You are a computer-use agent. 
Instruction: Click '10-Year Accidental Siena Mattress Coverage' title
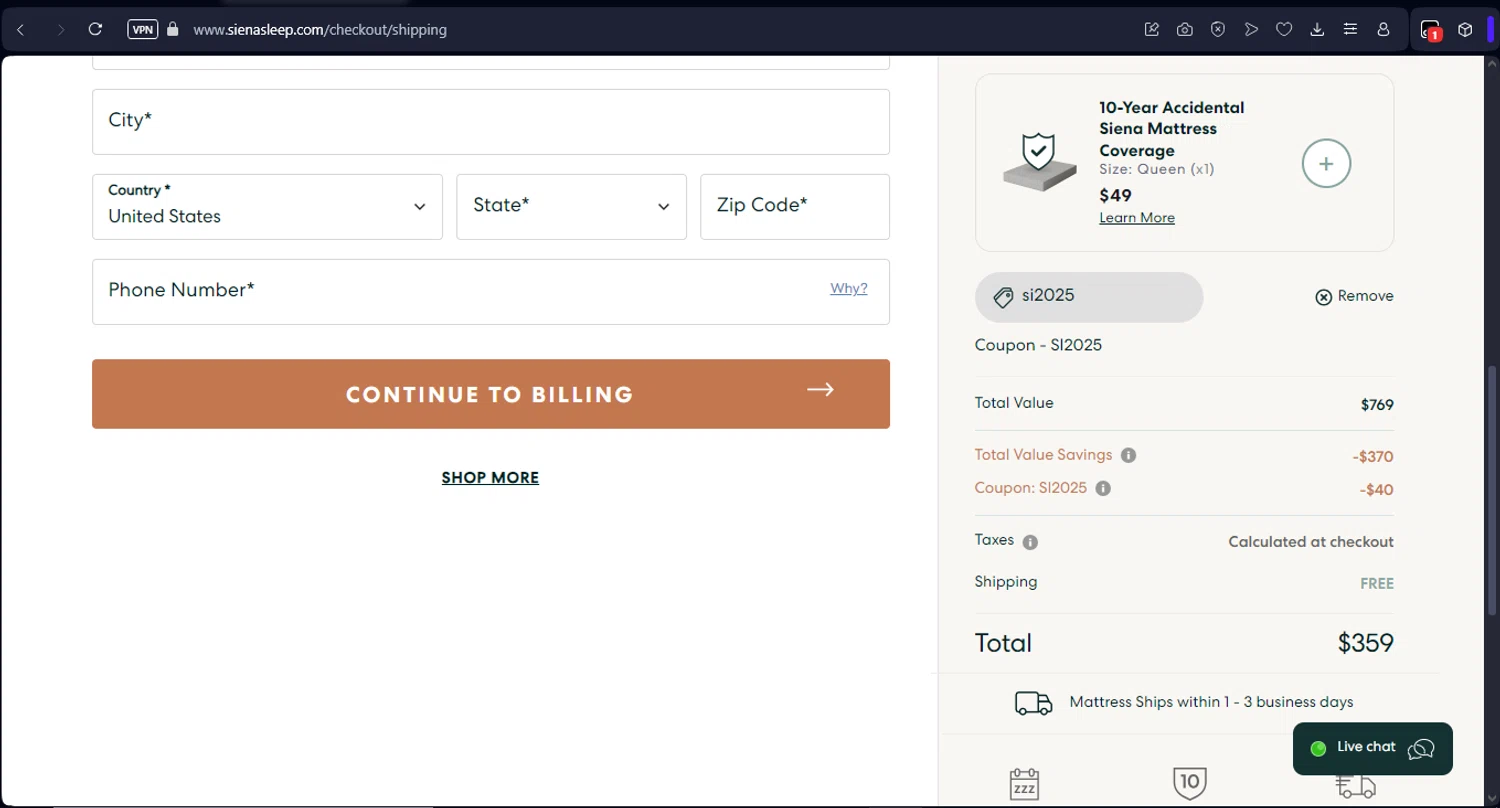click(x=1172, y=129)
